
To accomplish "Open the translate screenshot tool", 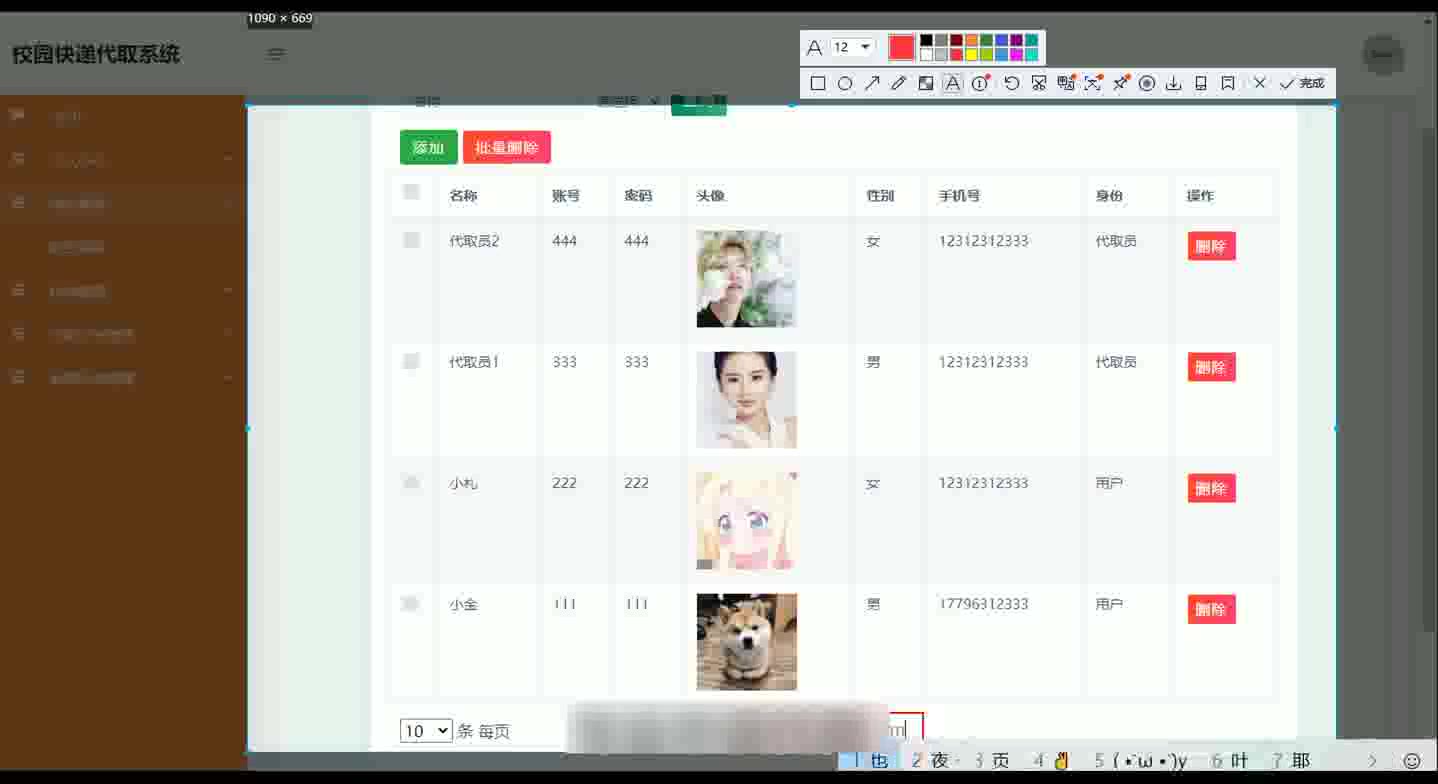I will coord(1066,84).
